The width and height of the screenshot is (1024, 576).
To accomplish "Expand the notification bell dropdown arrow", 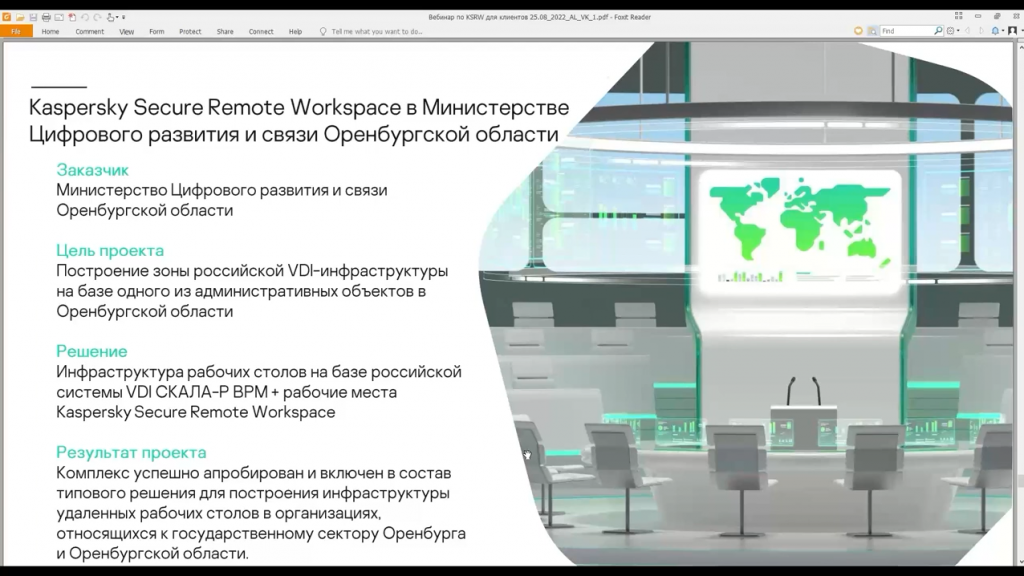I will (x=1003, y=31).
